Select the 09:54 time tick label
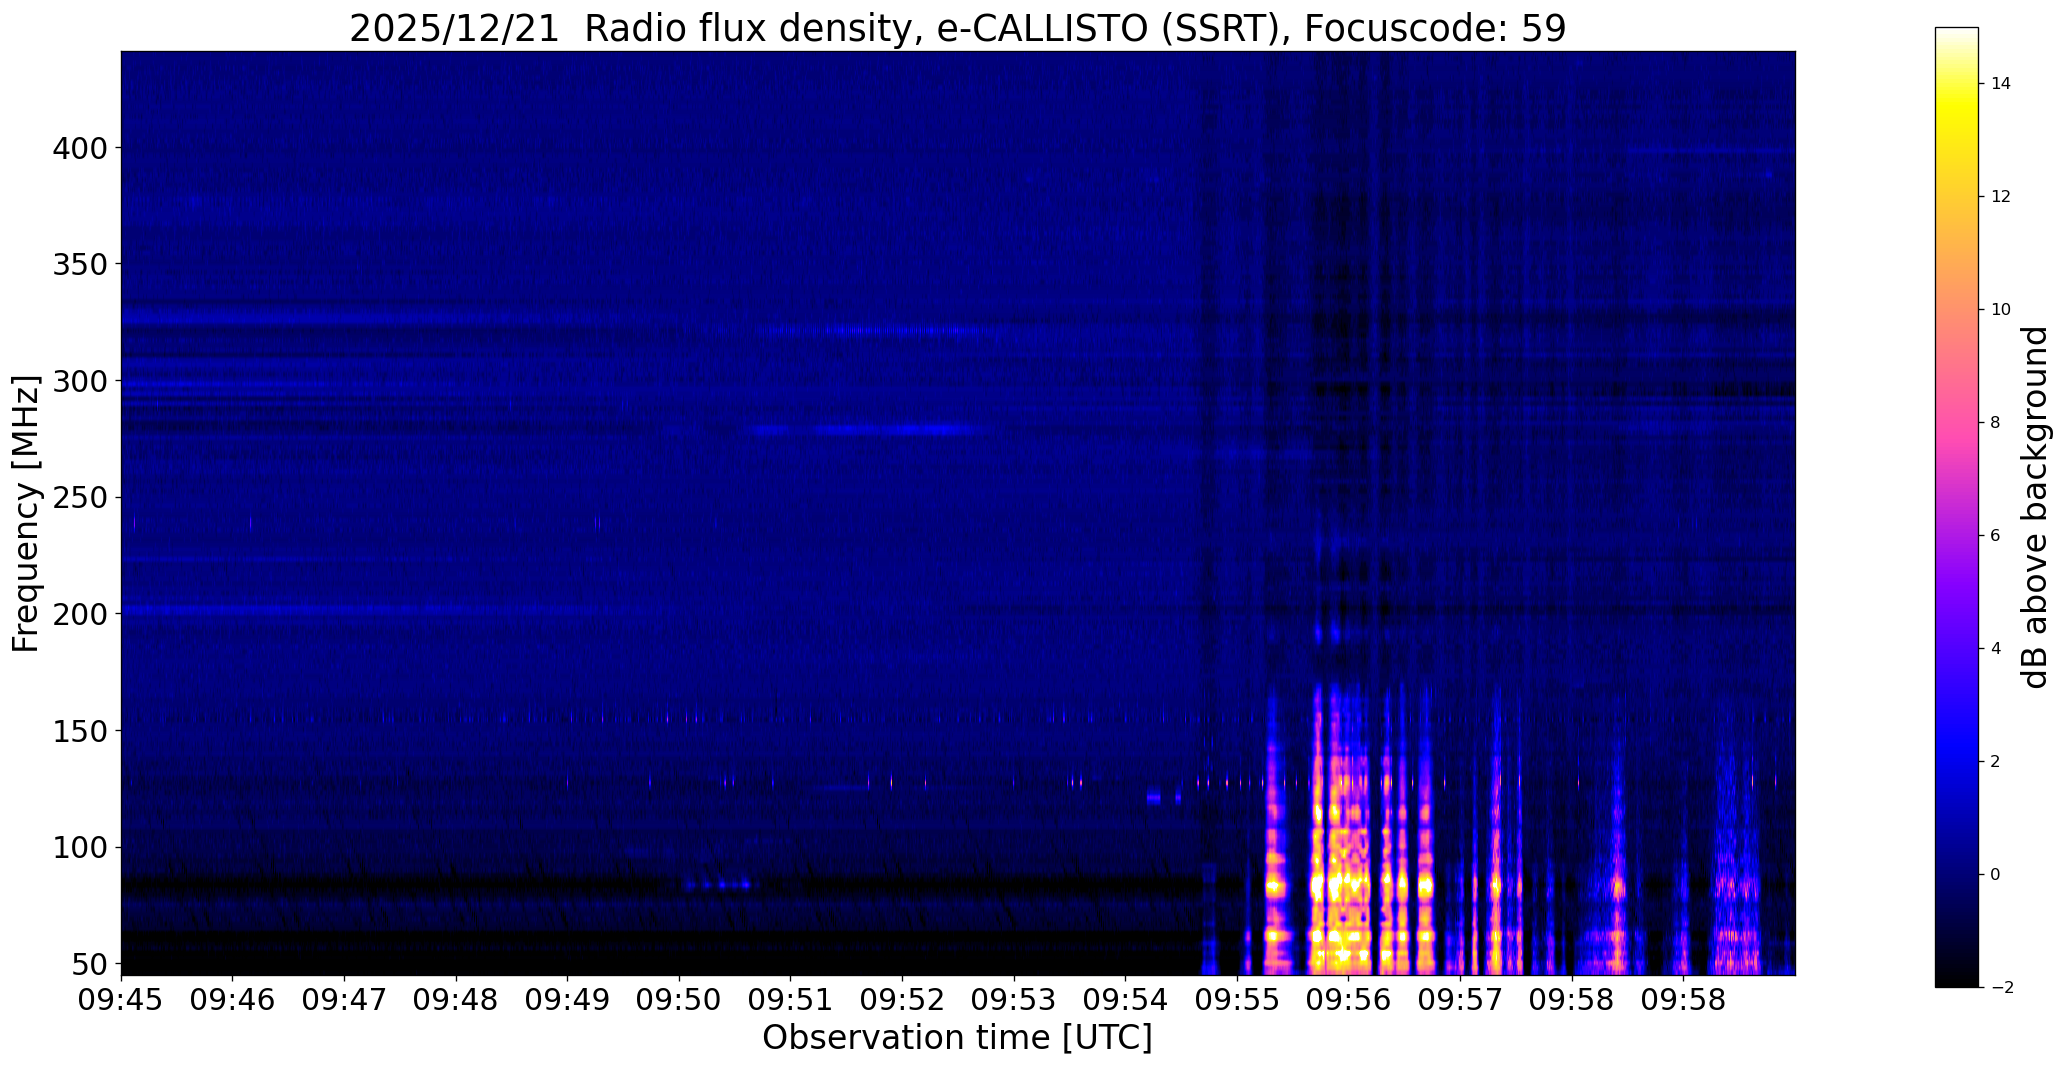2066x1067 pixels. [x=1126, y=999]
